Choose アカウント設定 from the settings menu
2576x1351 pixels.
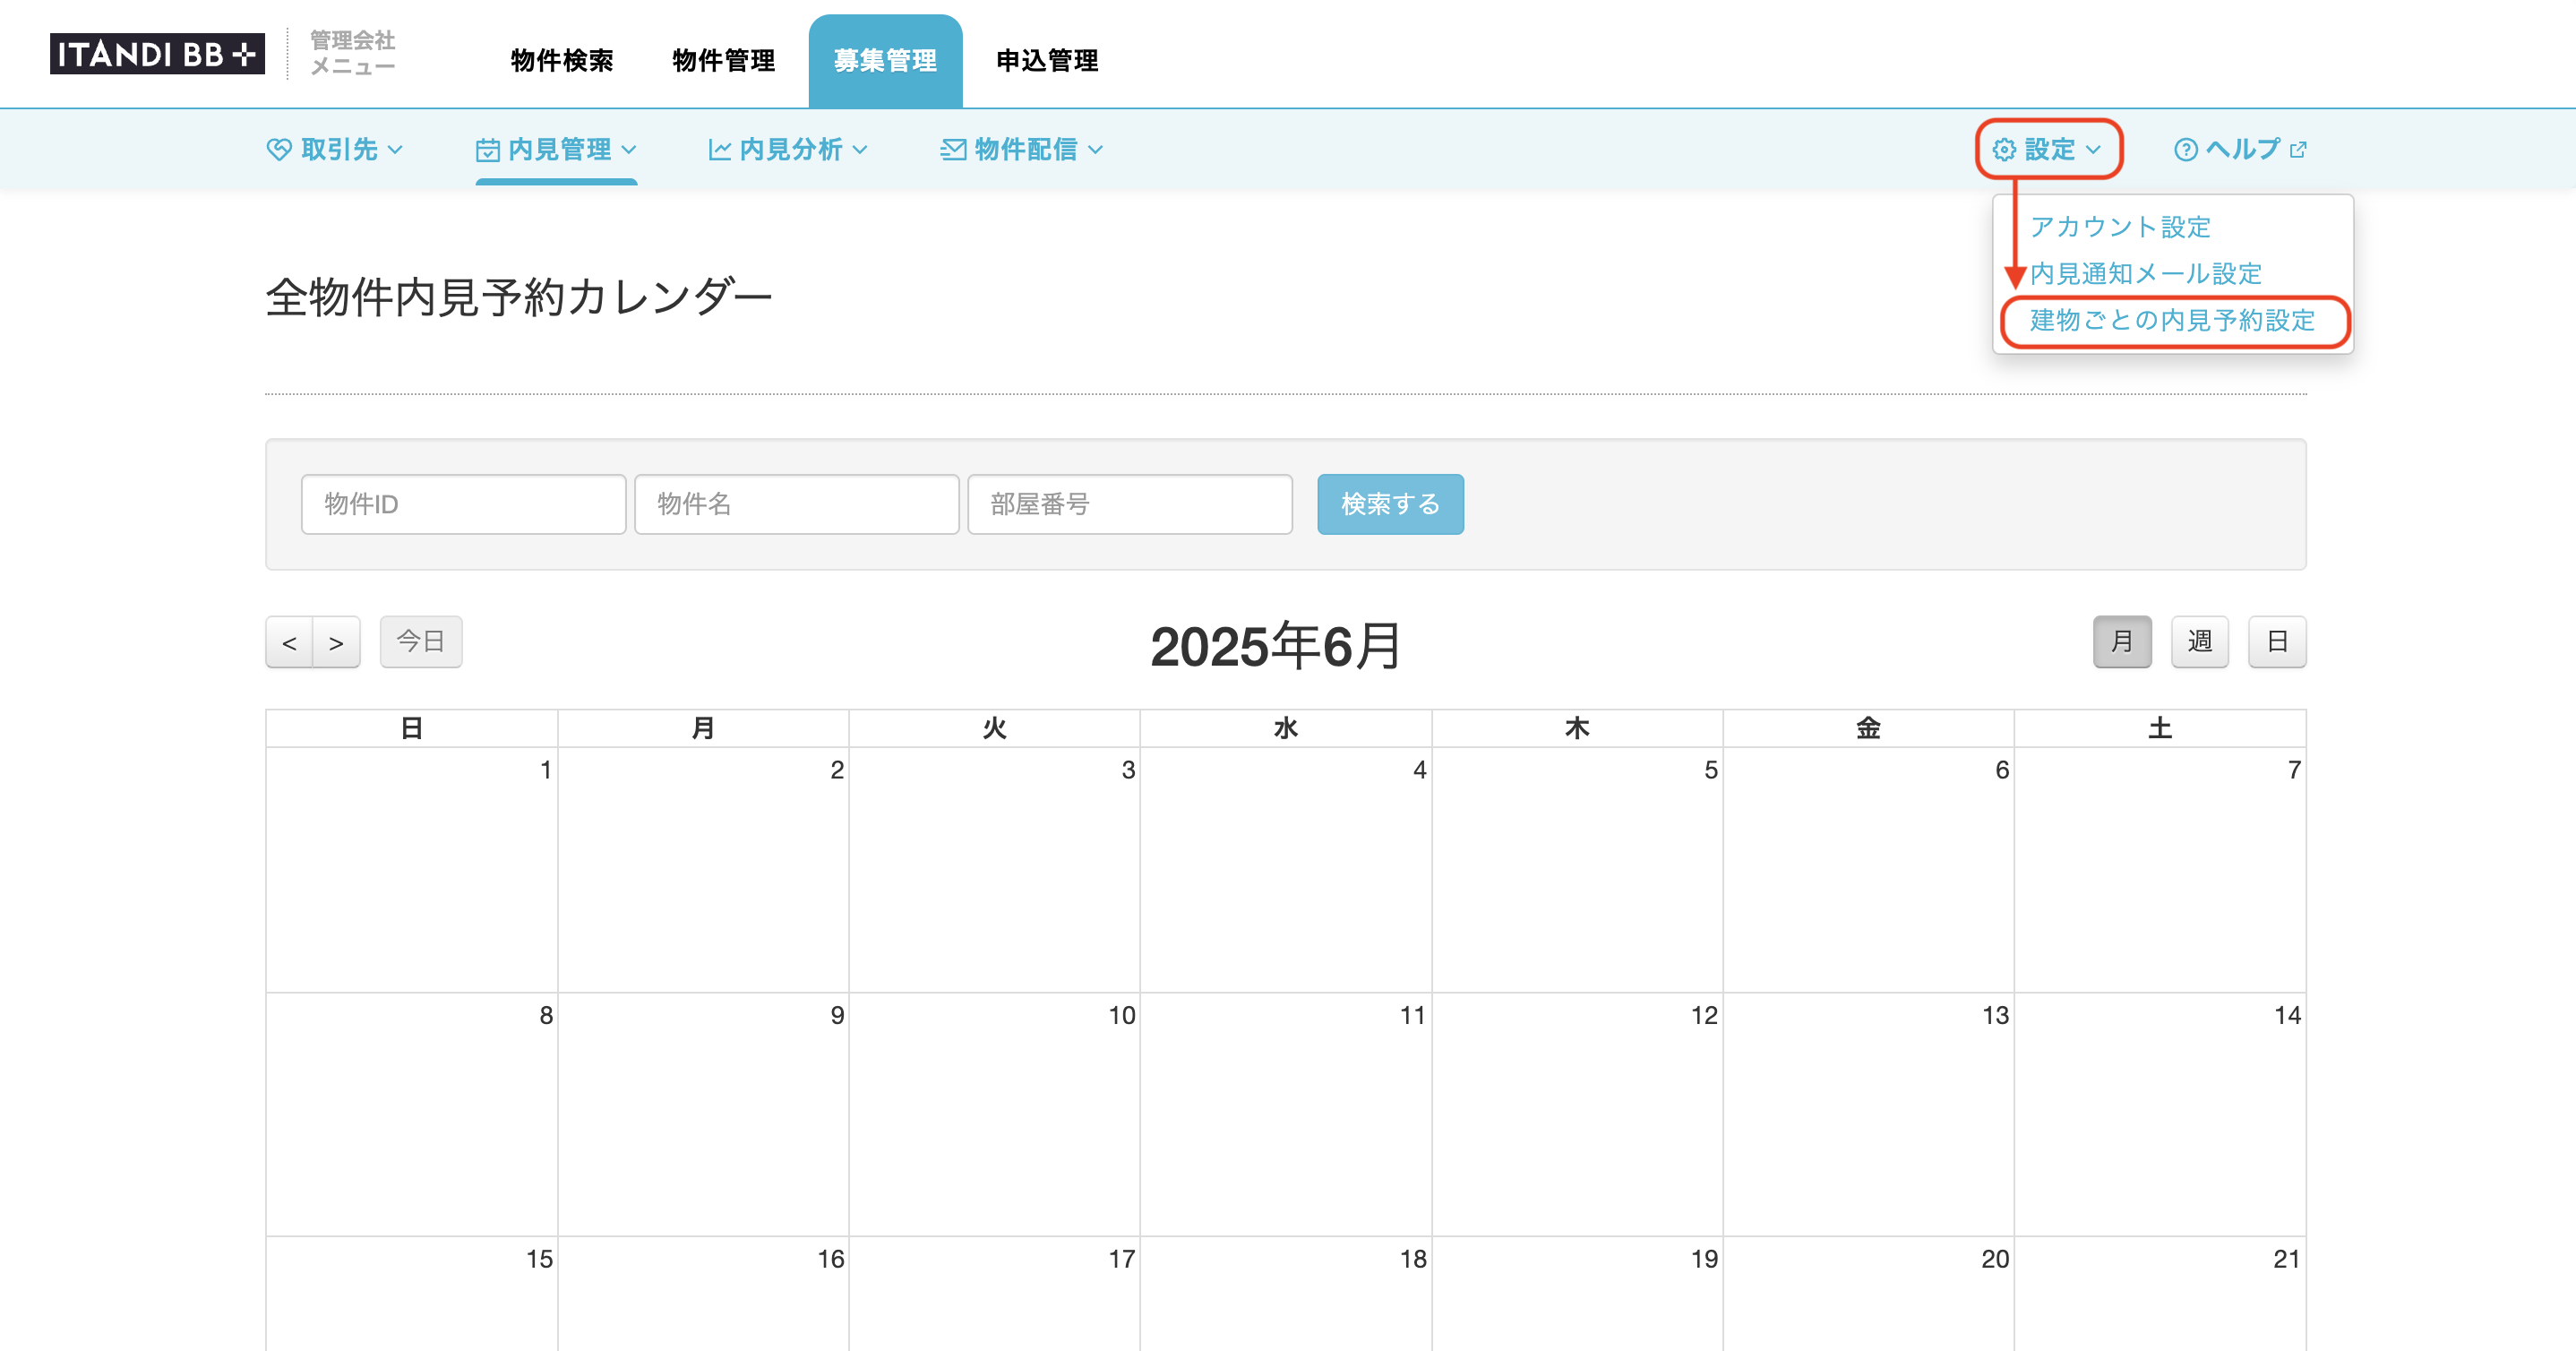pyautogui.click(x=2120, y=227)
